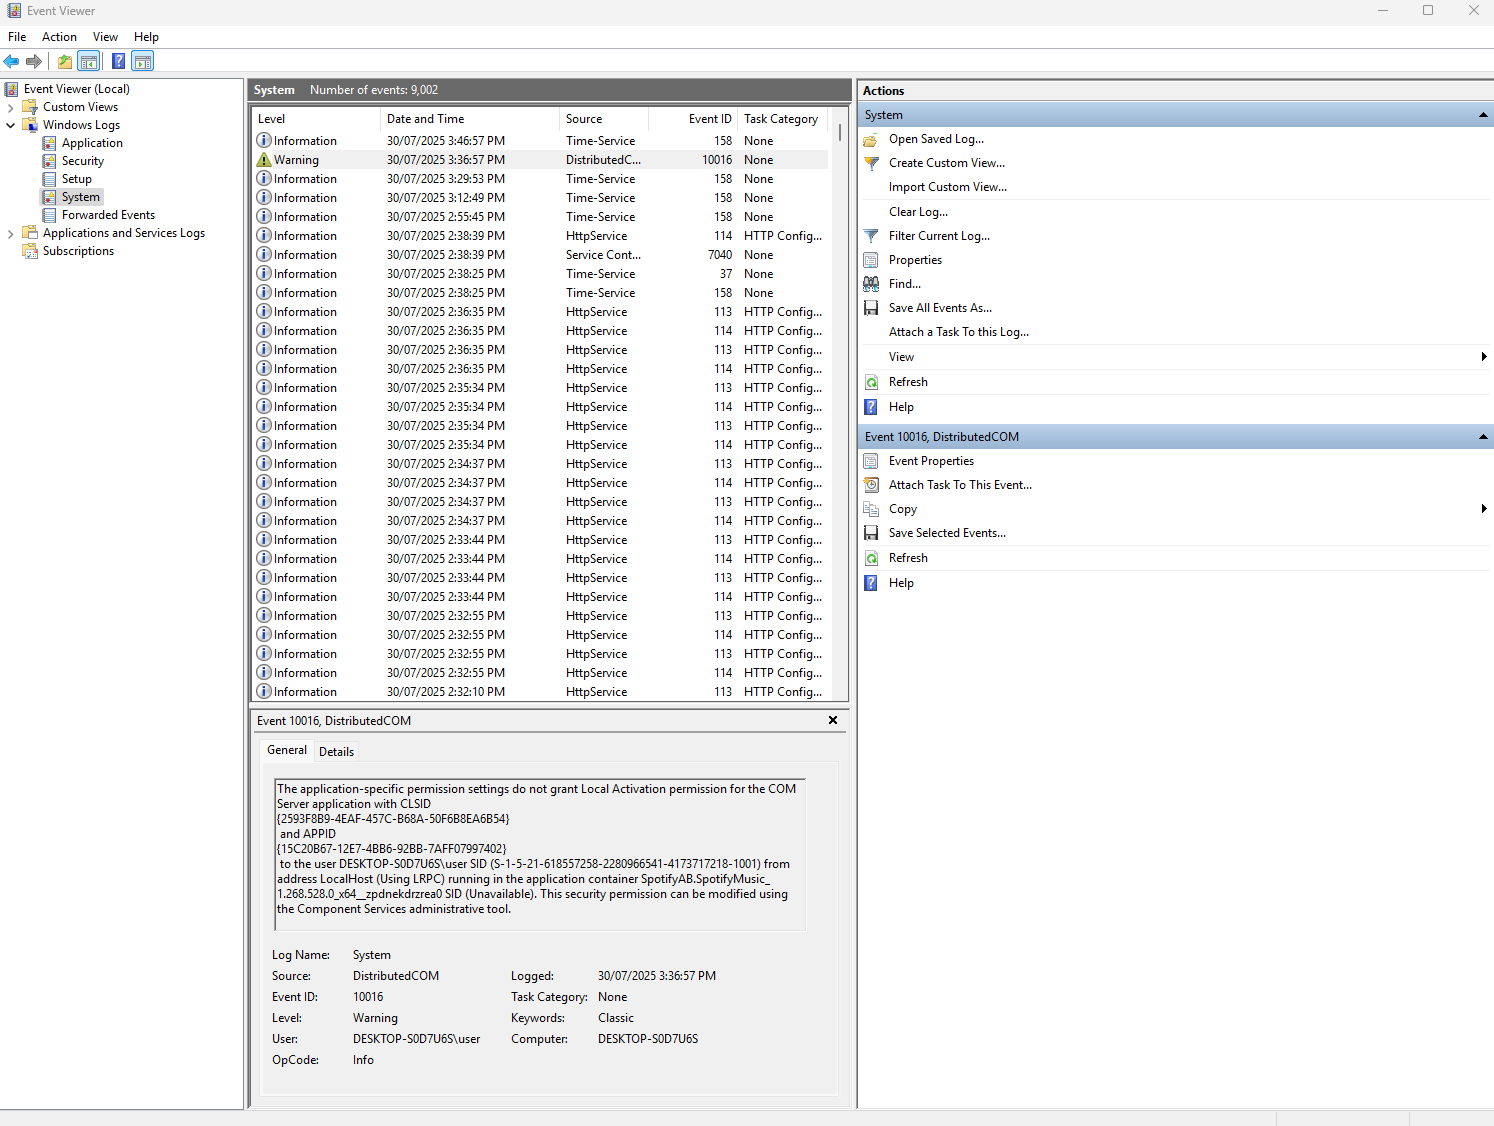This screenshot has height=1126, width=1494.
Task: Click the Filter Current Log funnel icon
Action: coord(871,236)
